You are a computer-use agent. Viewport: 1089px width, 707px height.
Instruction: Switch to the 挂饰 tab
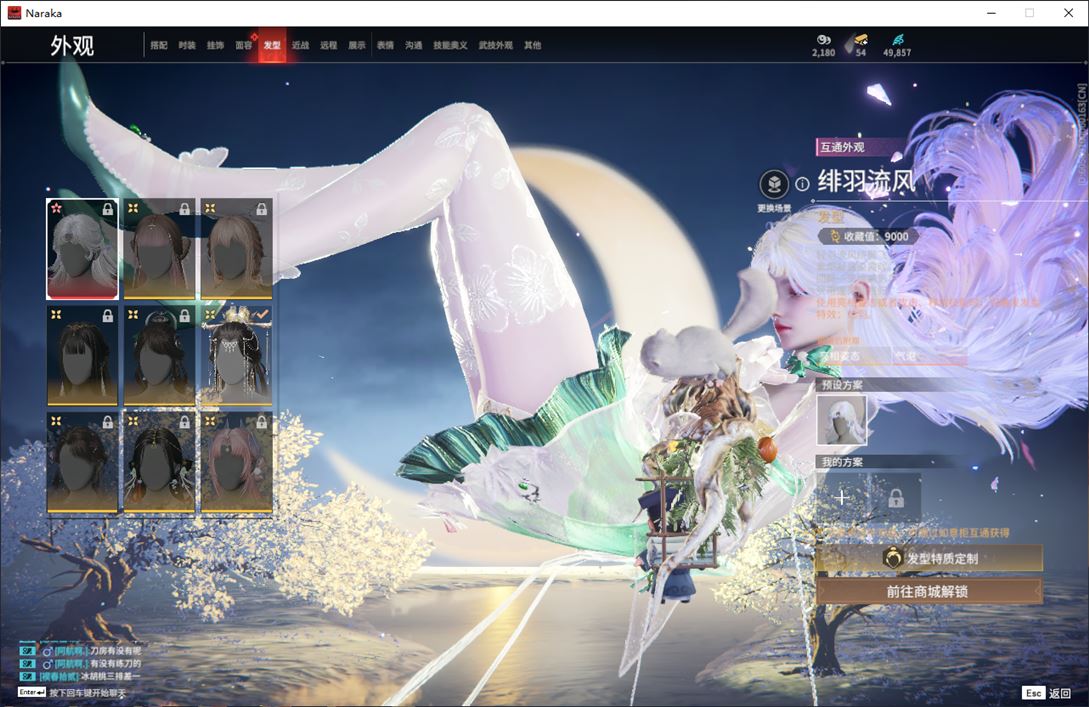pyautogui.click(x=215, y=45)
